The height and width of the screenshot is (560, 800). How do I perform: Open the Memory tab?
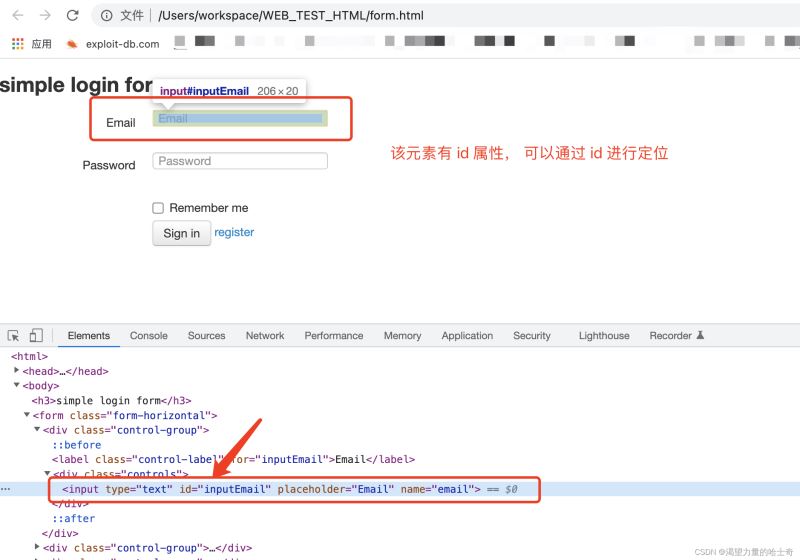pos(403,336)
